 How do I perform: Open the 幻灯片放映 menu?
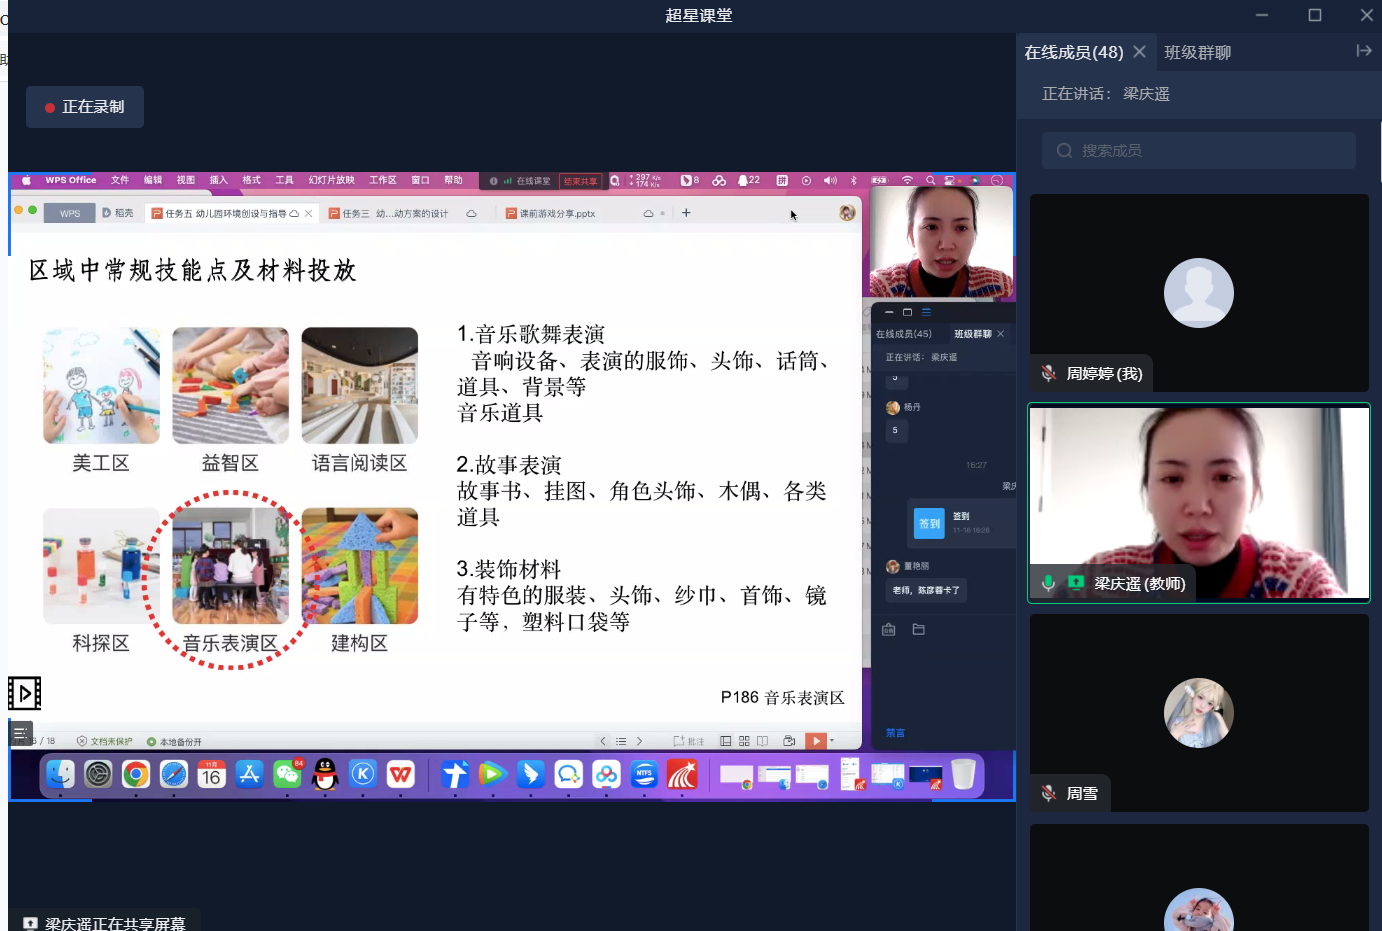pyautogui.click(x=331, y=181)
